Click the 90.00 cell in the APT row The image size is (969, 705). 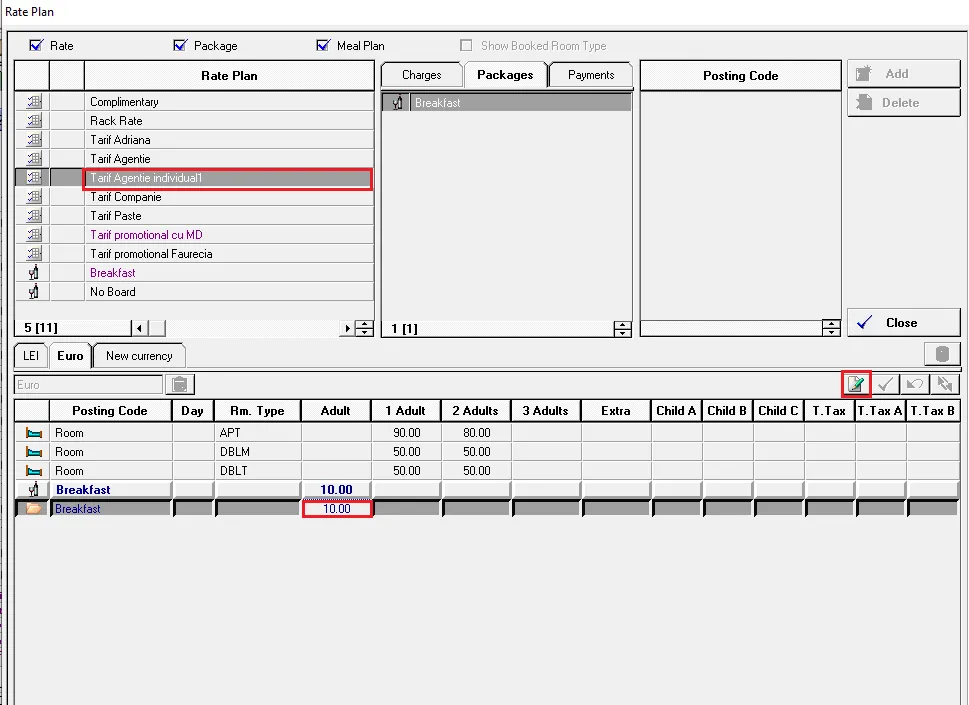point(406,433)
